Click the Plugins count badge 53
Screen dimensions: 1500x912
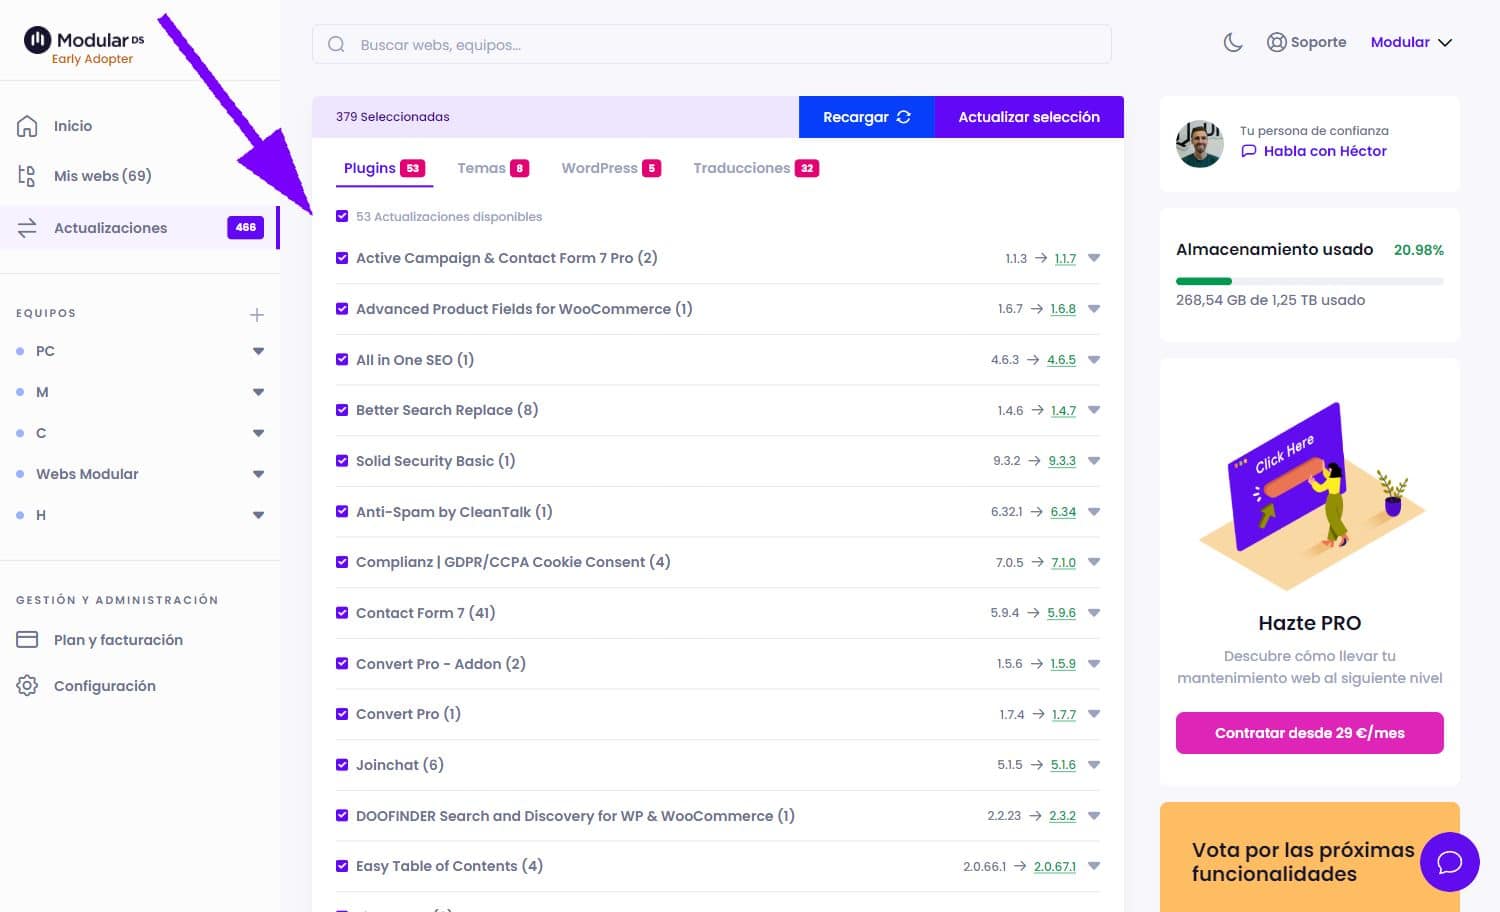pos(412,168)
